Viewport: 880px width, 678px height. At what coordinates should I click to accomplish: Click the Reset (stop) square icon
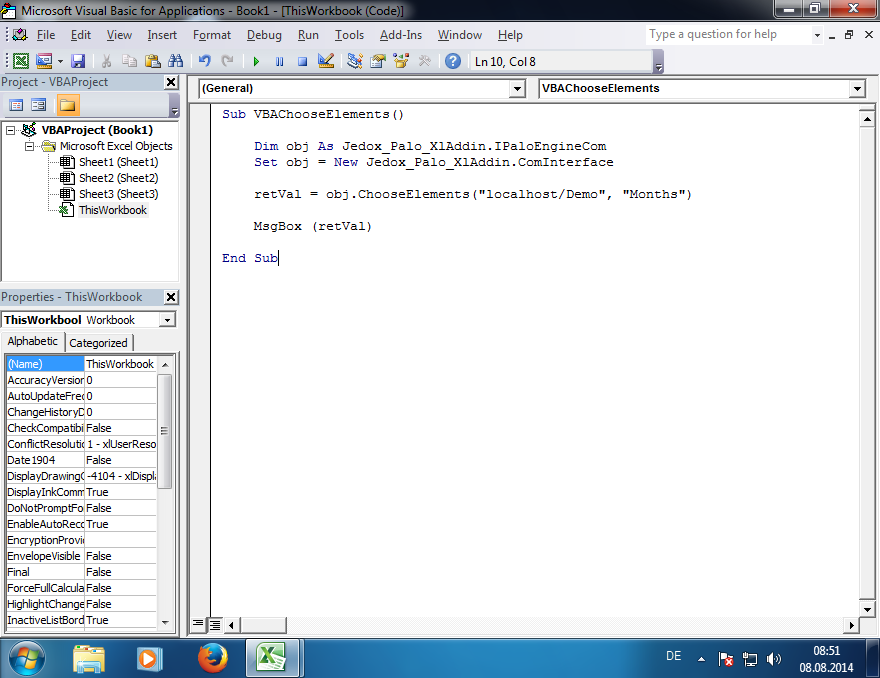click(x=302, y=62)
